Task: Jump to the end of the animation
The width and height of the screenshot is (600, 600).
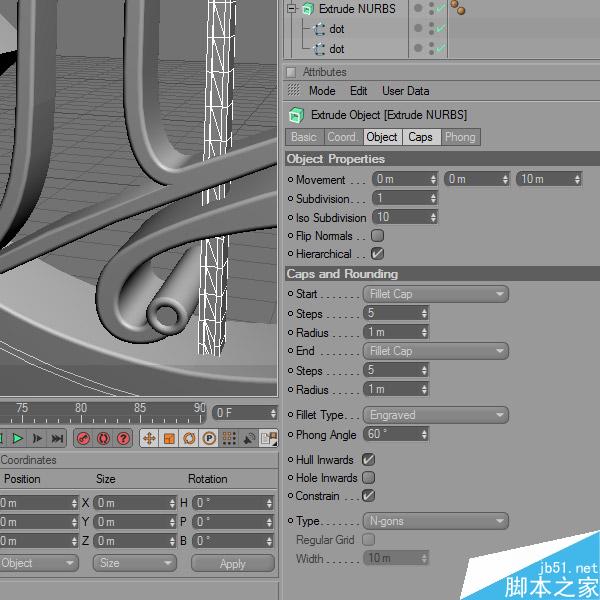Action: point(57,439)
